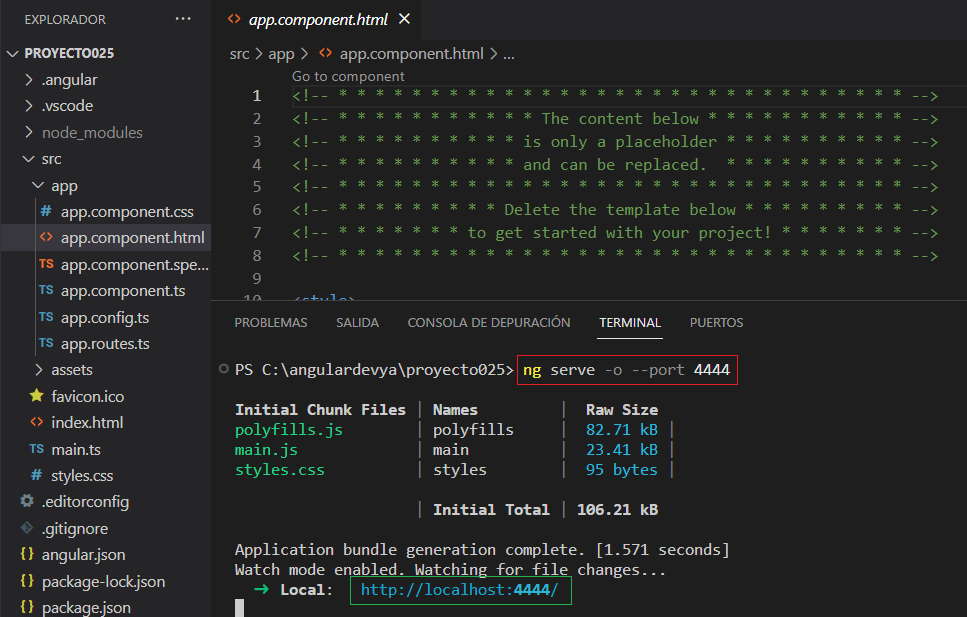Click 'polyfills.js' in the terminal output
Viewport: 967px width, 617px height.
(x=289, y=429)
